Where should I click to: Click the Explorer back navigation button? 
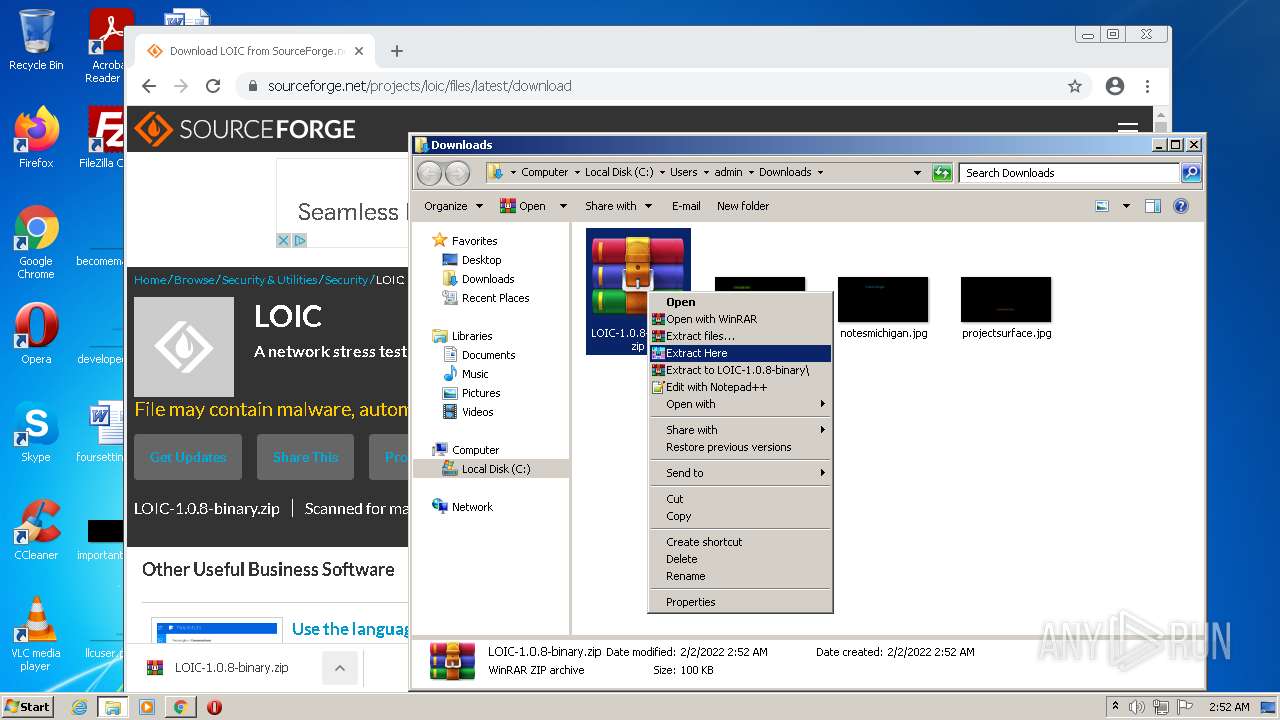pyautogui.click(x=429, y=173)
